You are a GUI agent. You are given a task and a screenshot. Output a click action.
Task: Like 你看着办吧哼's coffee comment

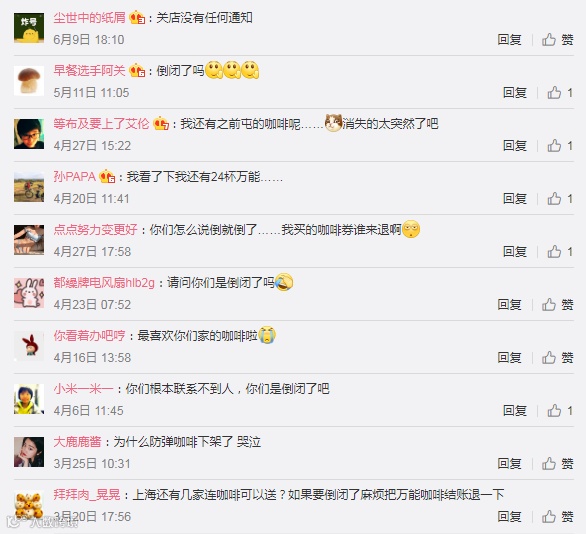click(x=557, y=358)
